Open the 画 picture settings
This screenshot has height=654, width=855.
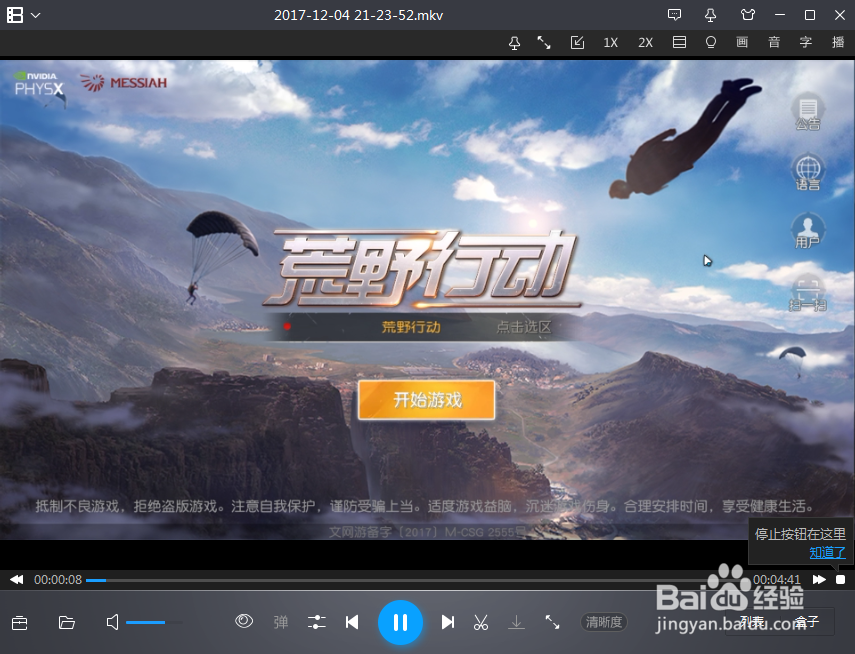[x=742, y=43]
